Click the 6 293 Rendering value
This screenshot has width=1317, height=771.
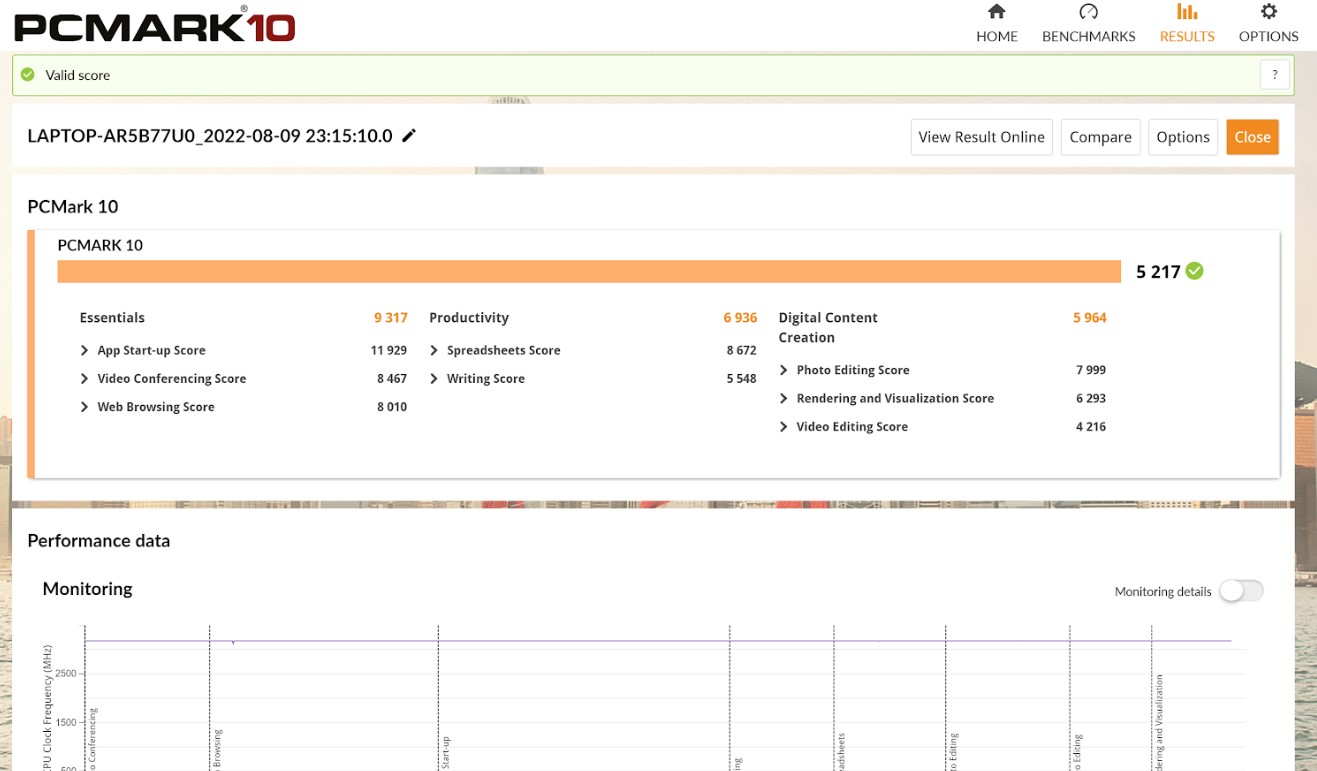coord(1091,398)
